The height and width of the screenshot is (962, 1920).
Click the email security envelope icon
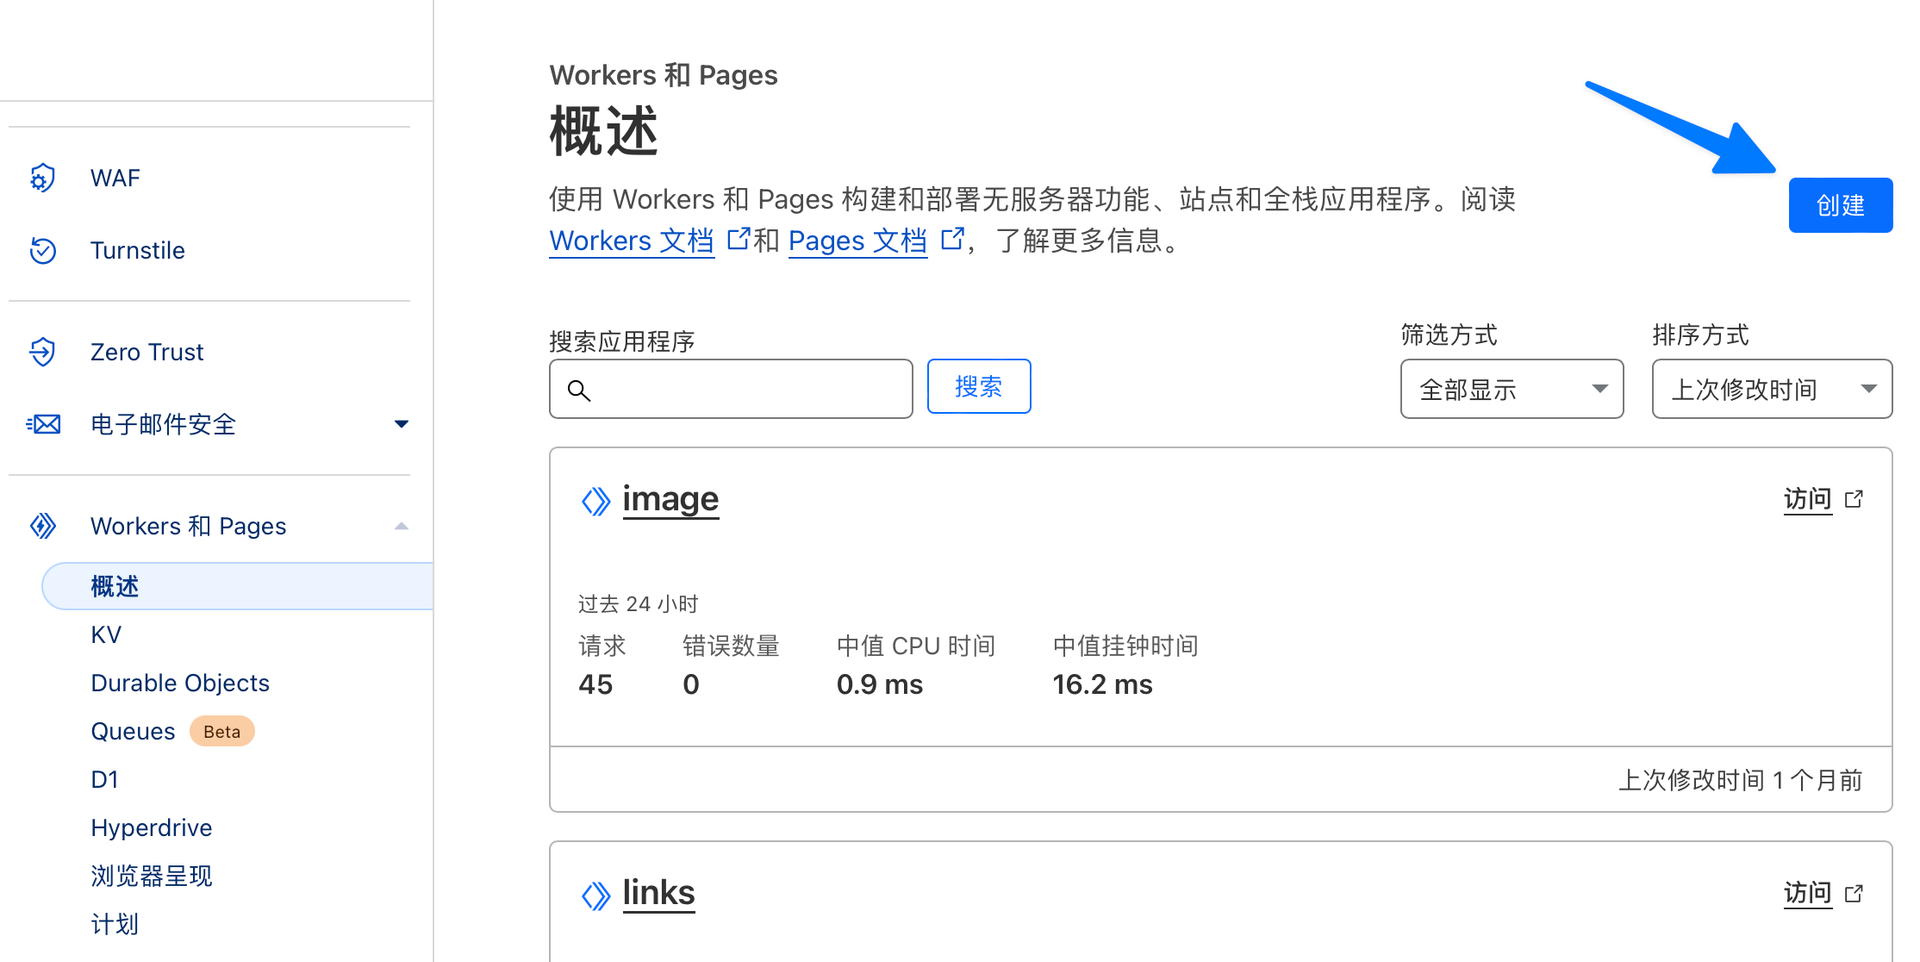coord(43,424)
